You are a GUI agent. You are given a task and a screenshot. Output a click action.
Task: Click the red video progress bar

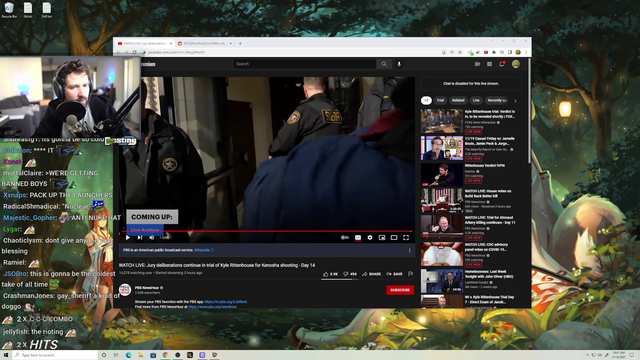[x=267, y=231]
